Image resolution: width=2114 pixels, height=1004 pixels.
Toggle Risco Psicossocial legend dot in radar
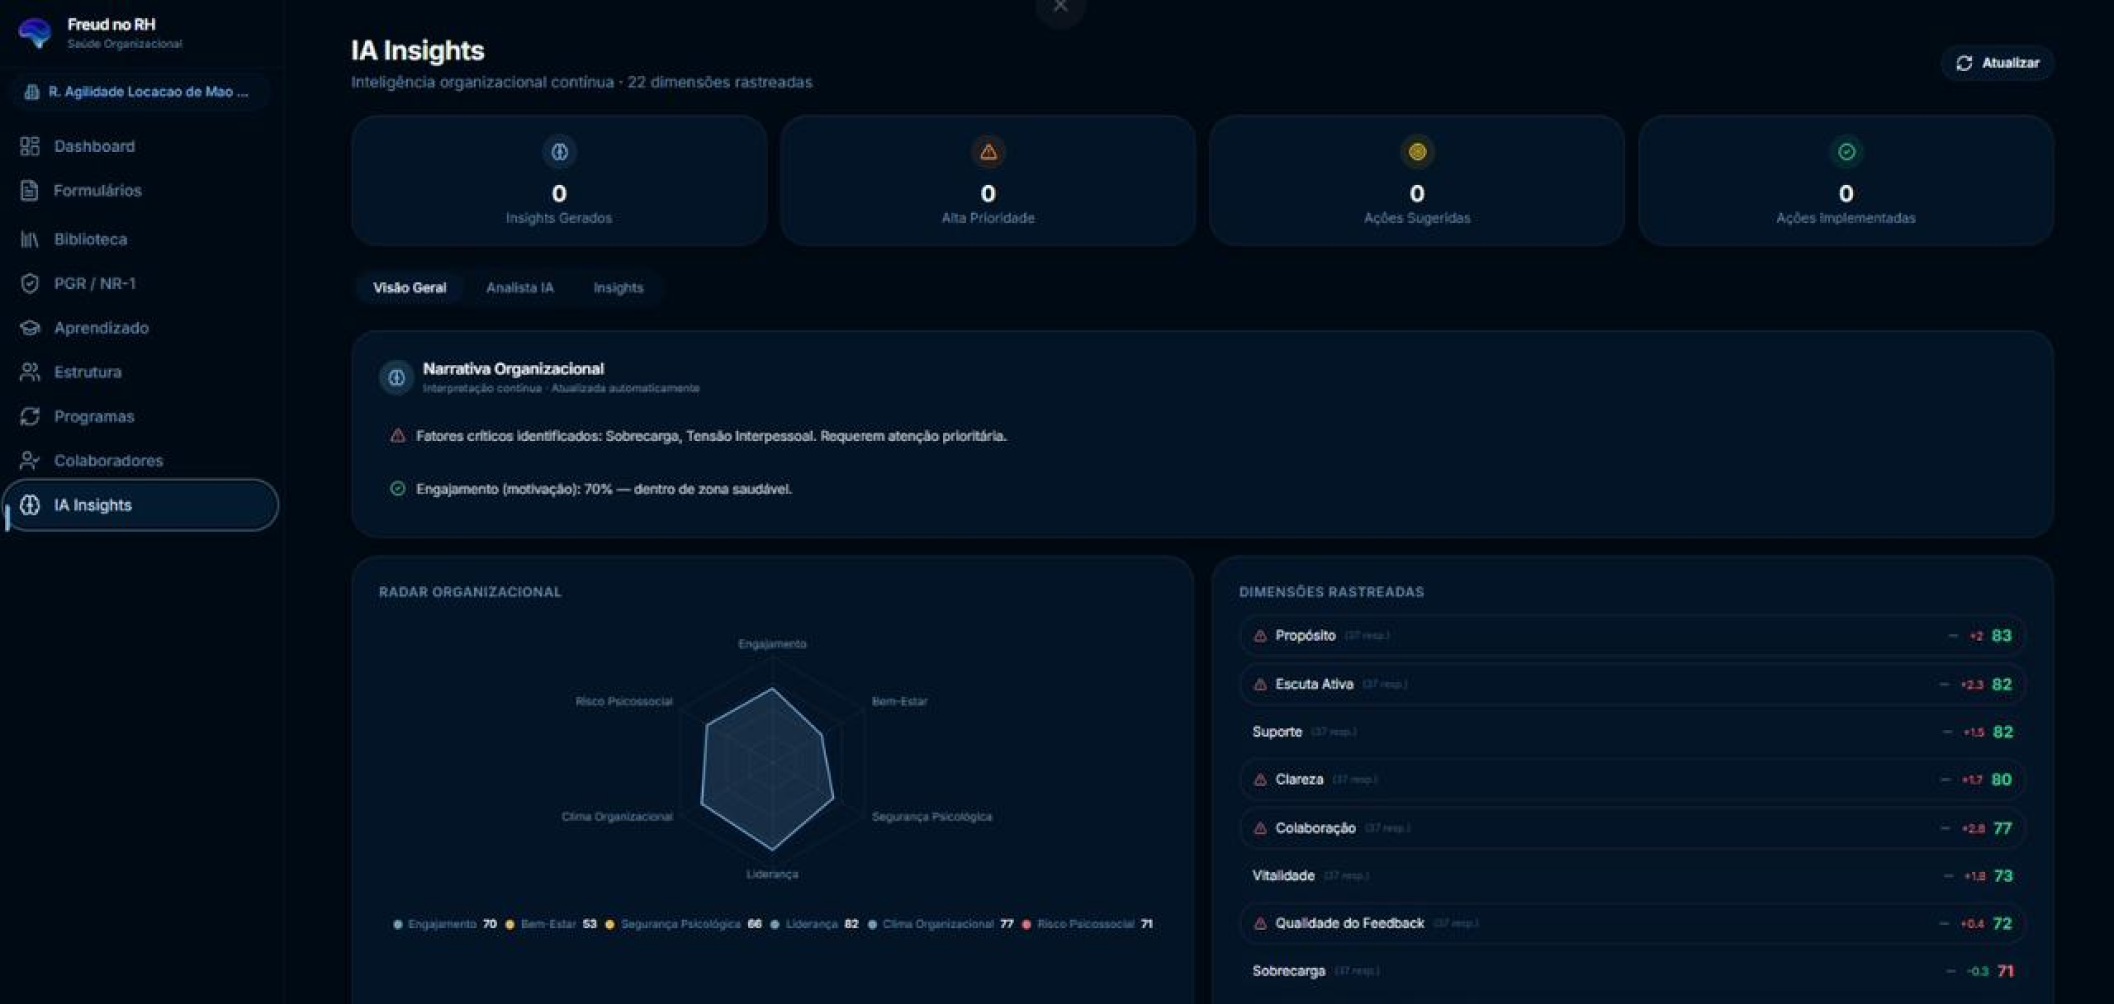(x=1026, y=925)
